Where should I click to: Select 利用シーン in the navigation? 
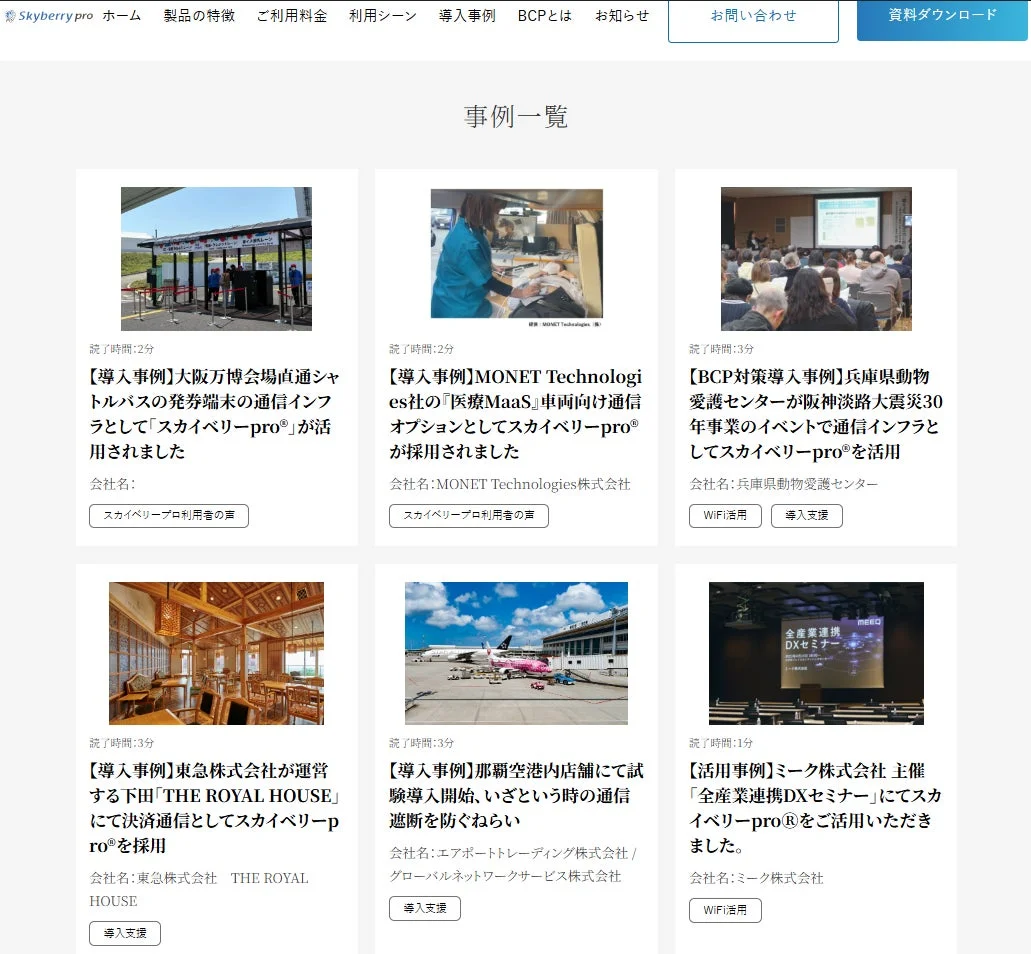pos(382,16)
